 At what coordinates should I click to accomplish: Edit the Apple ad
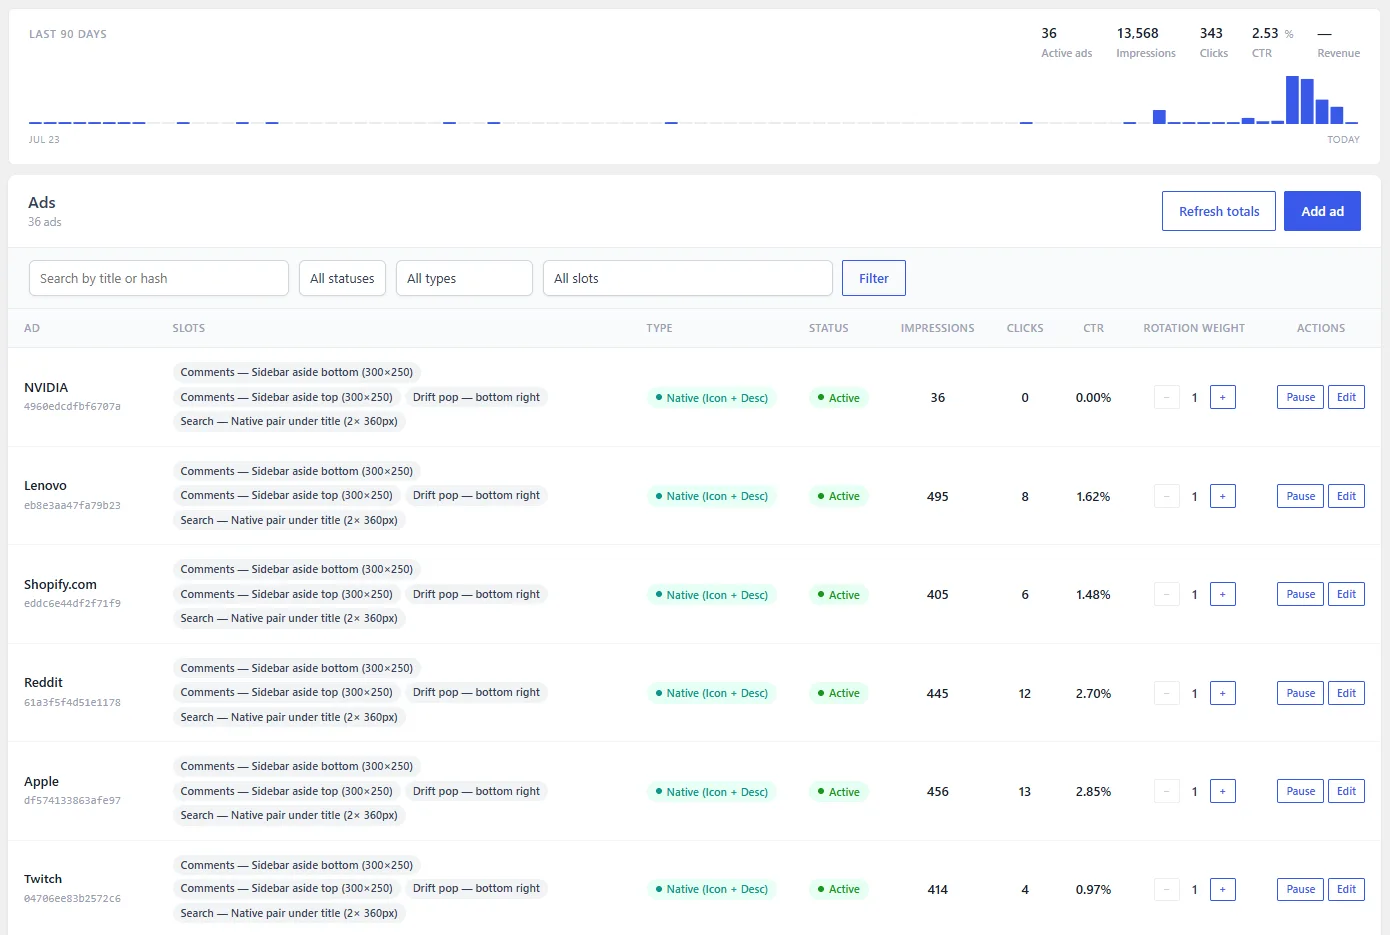coord(1346,791)
